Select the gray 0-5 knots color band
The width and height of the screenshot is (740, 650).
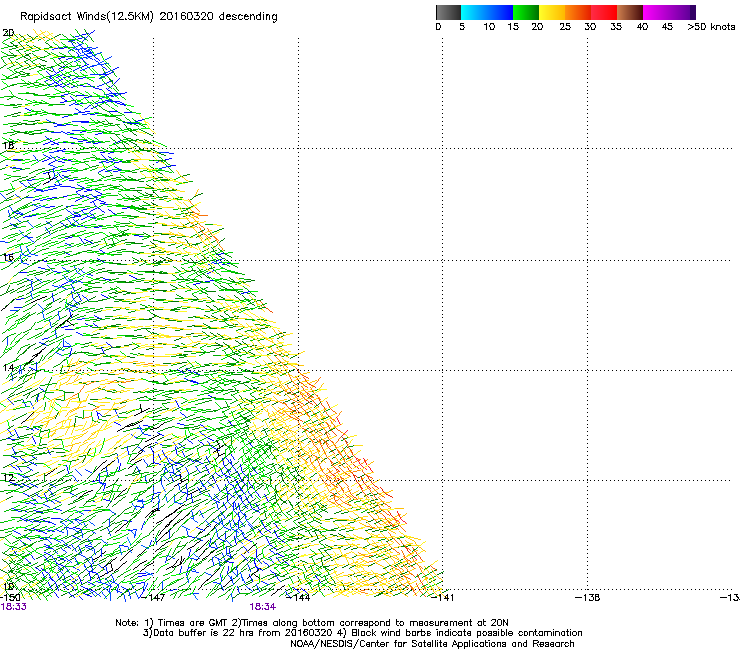point(448,12)
